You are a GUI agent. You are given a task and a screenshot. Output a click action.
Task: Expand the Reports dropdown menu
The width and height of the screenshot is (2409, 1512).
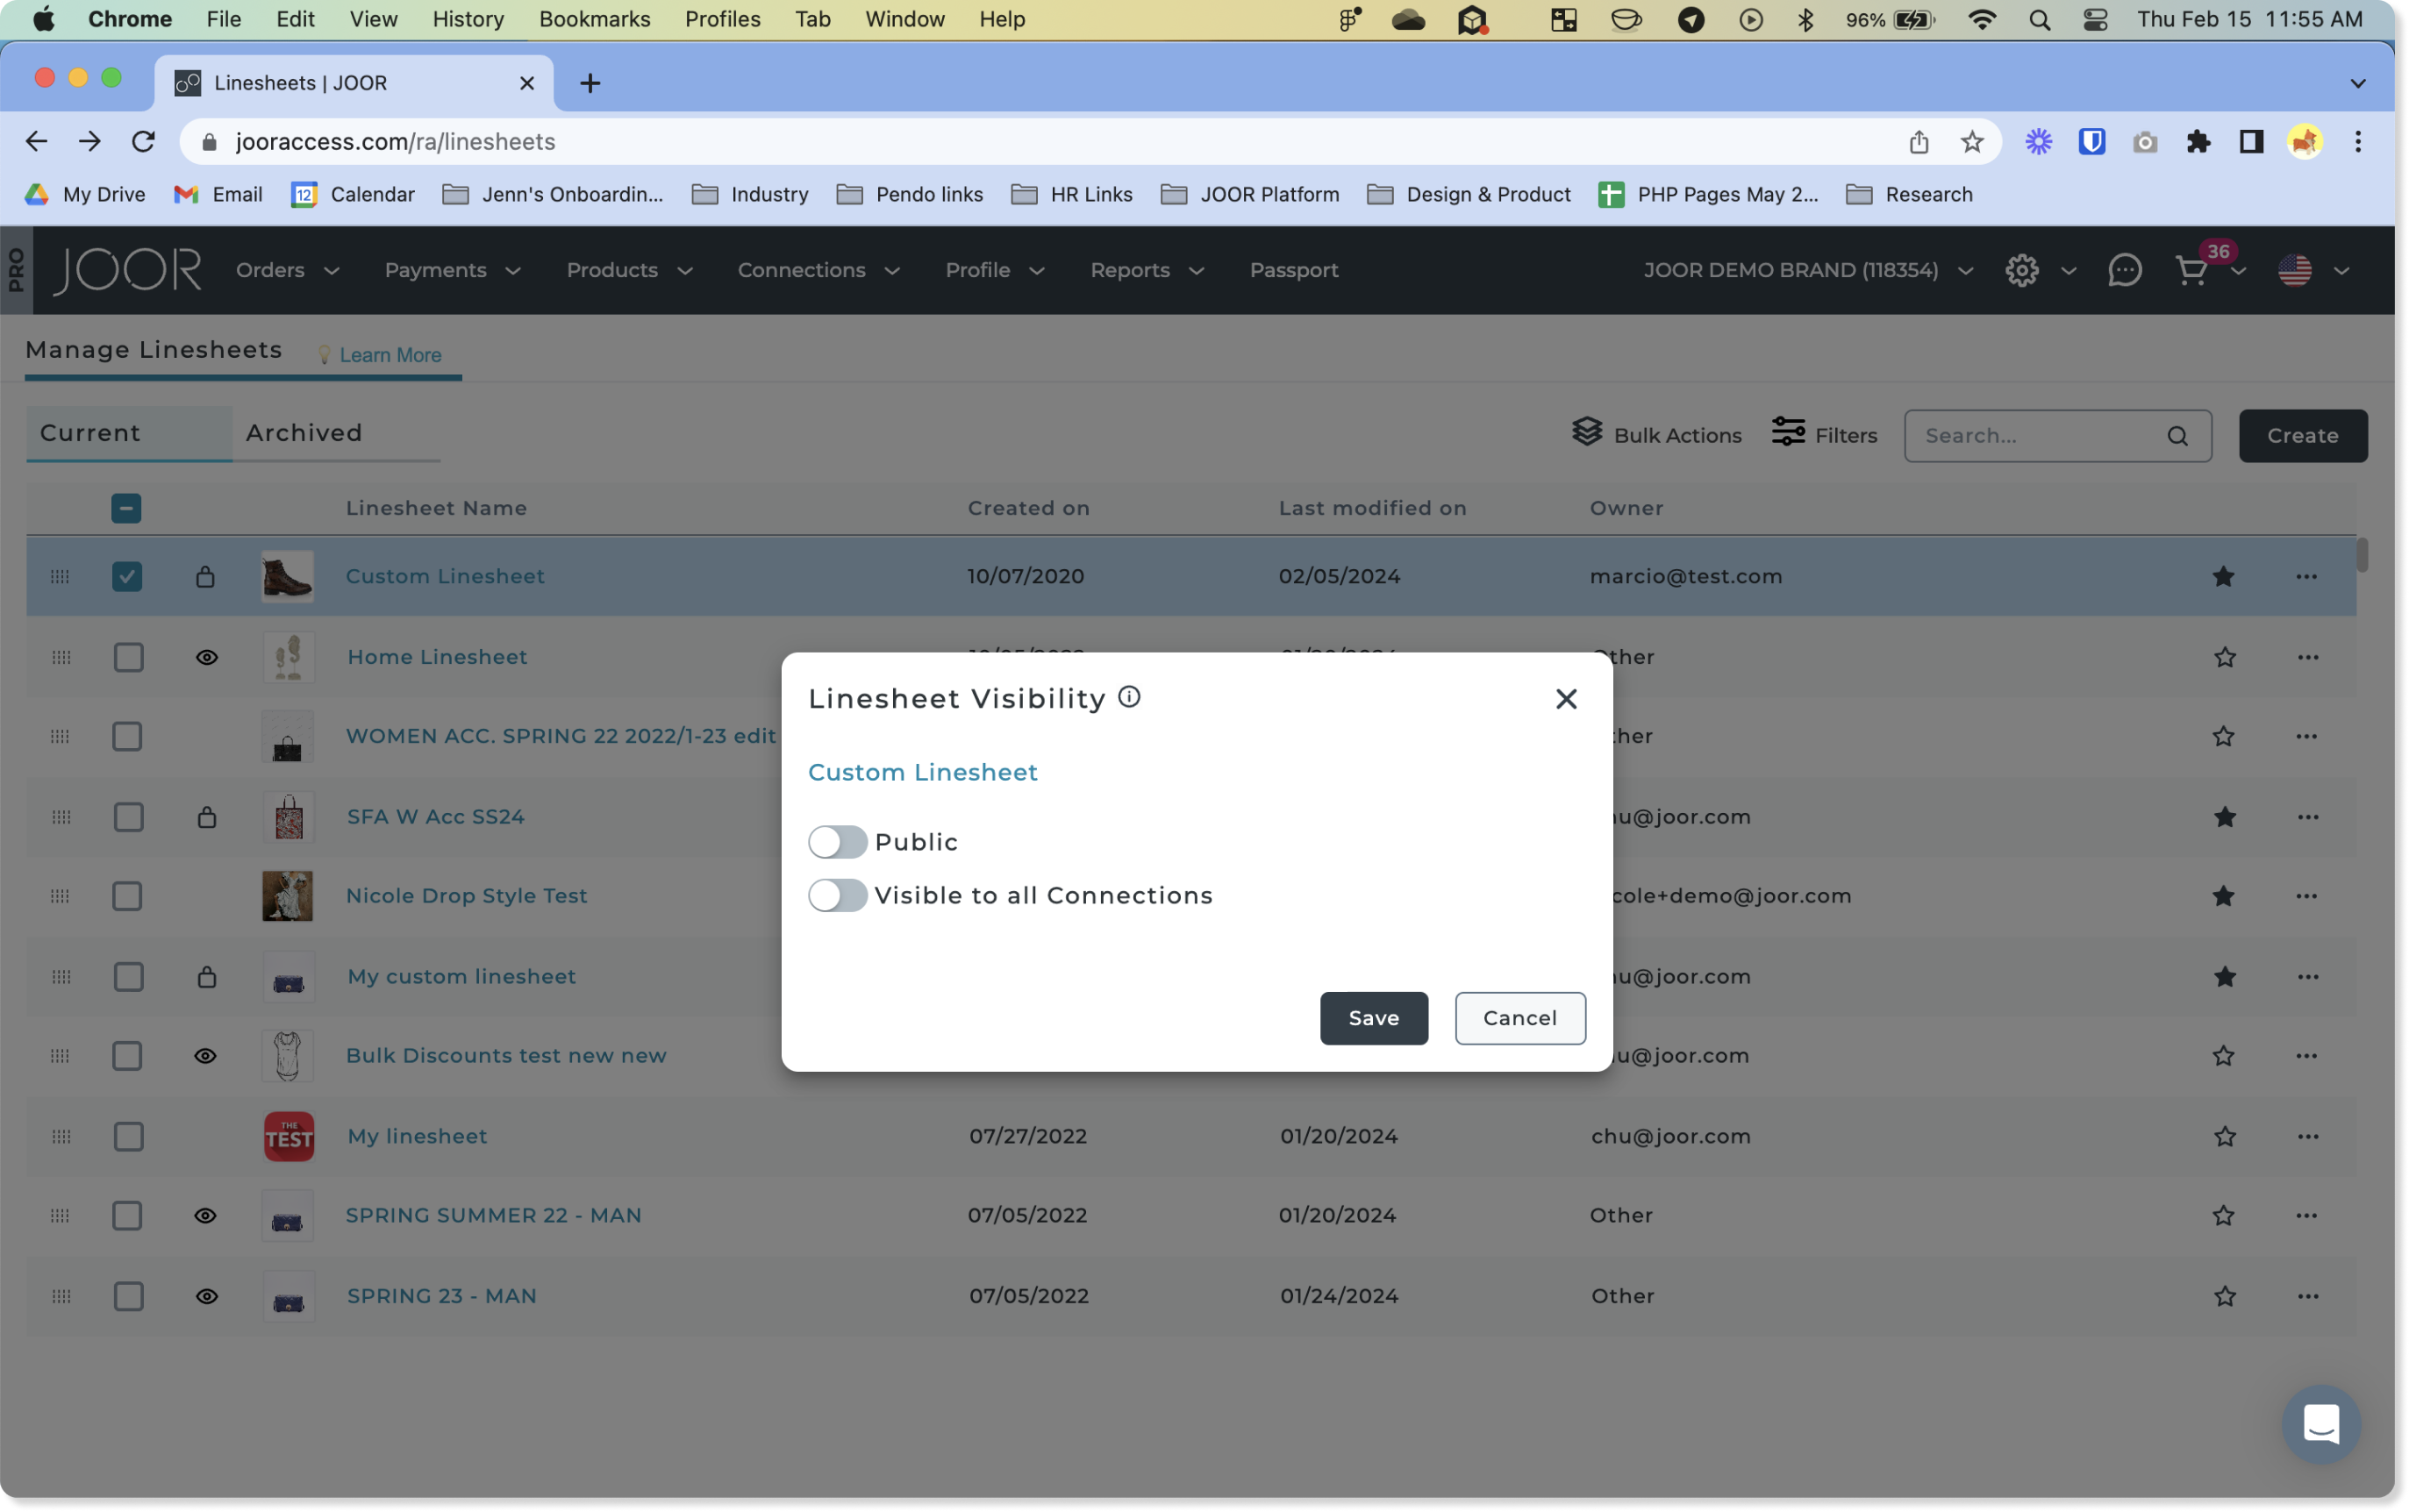(x=1146, y=270)
